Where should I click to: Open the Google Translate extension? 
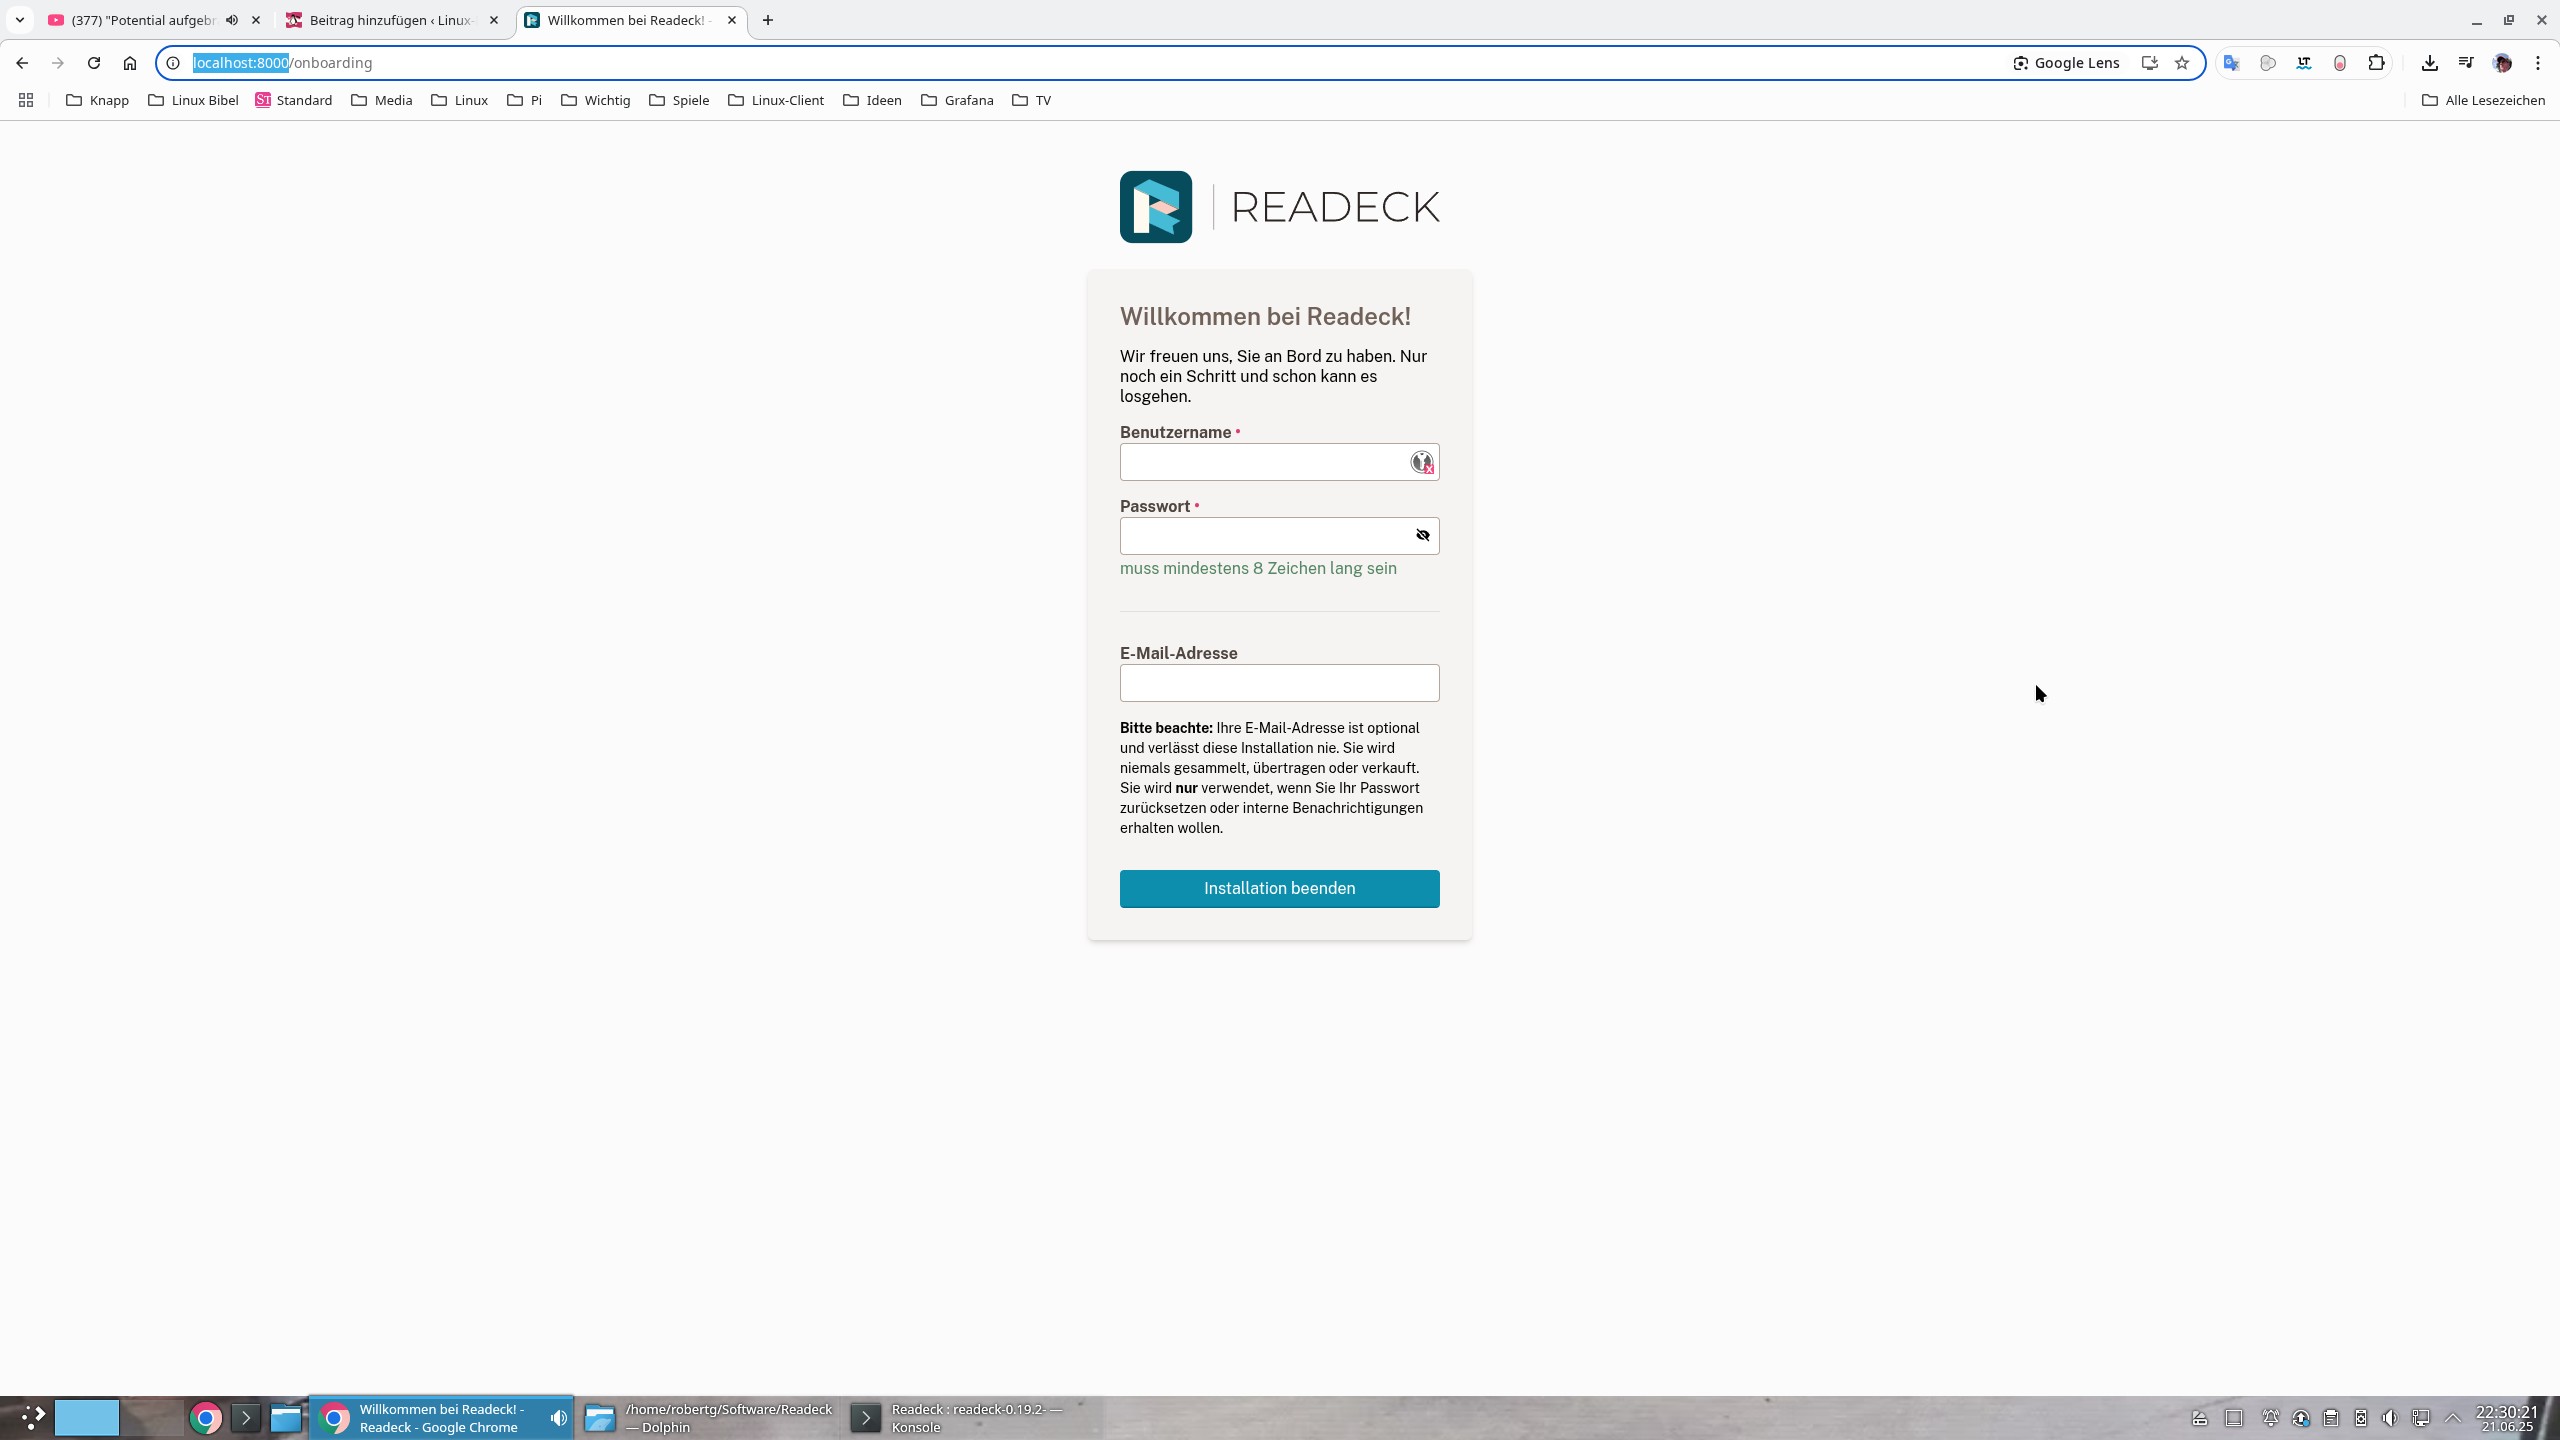tap(2231, 63)
